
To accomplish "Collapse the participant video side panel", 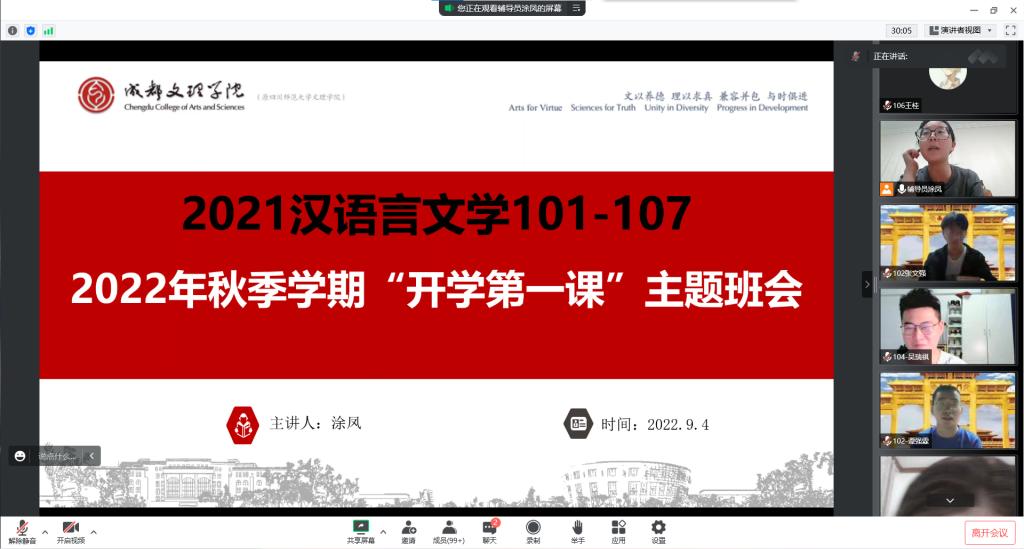I will [x=867, y=284].
